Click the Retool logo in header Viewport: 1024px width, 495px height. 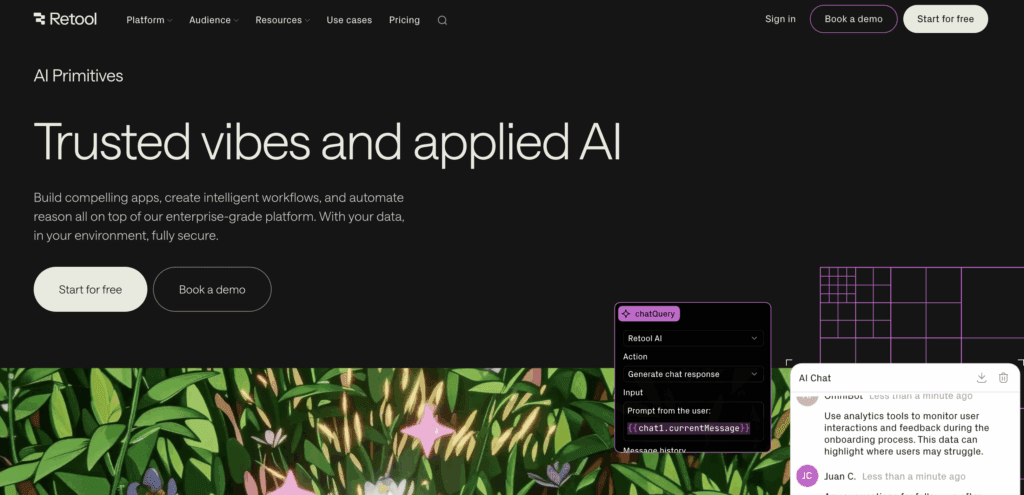[x=65, y=19]
